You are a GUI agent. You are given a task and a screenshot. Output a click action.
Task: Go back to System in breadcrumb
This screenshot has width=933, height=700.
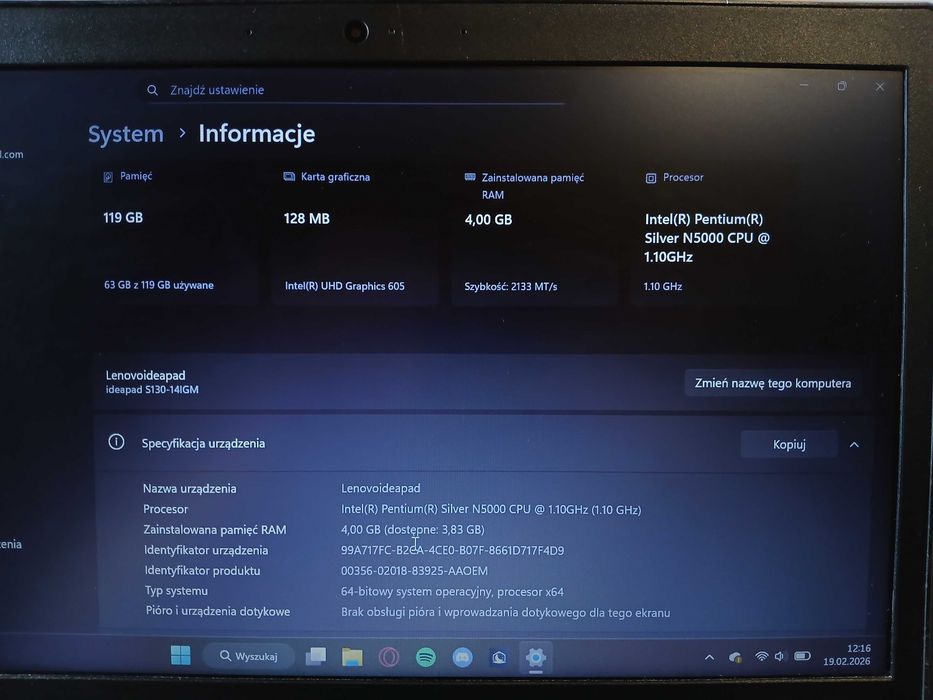point(126,134)
